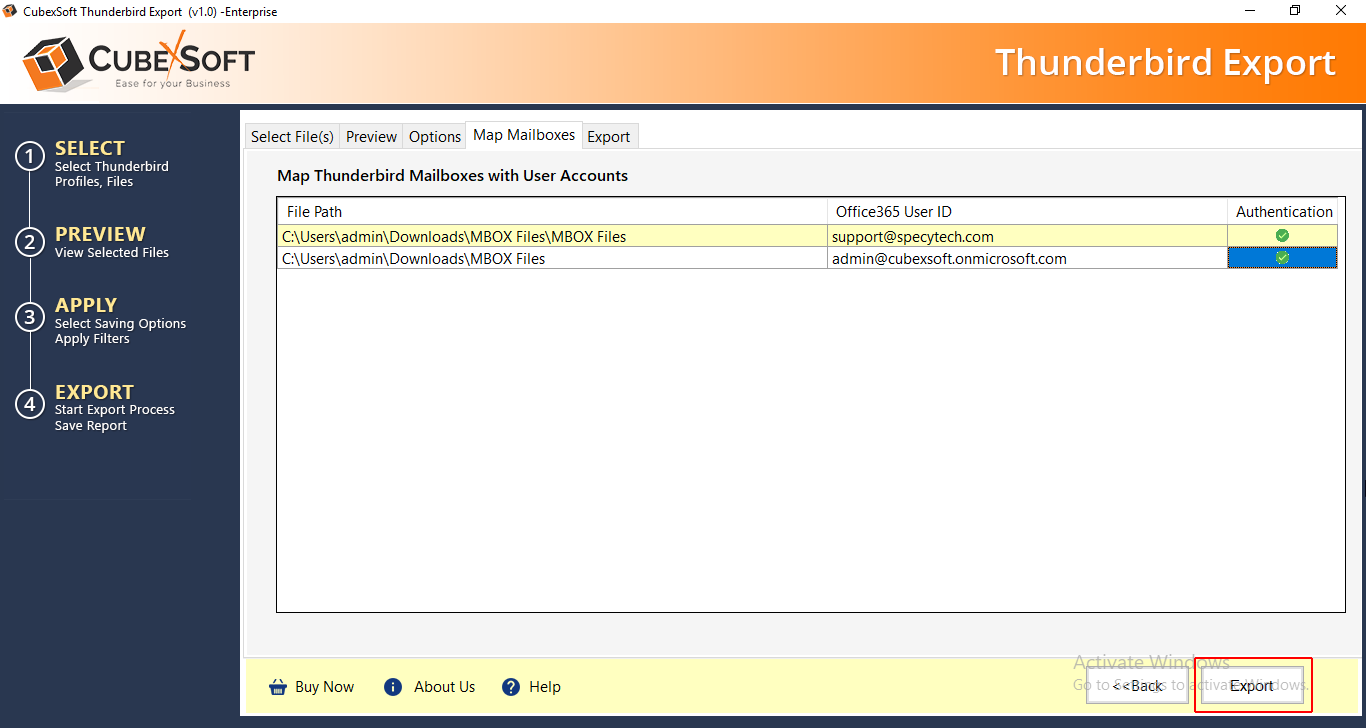Click 'View Selected Files' sidebar text
Image resolution: width=1366 pixels, height=728 pixels.
tap(112, 253)
